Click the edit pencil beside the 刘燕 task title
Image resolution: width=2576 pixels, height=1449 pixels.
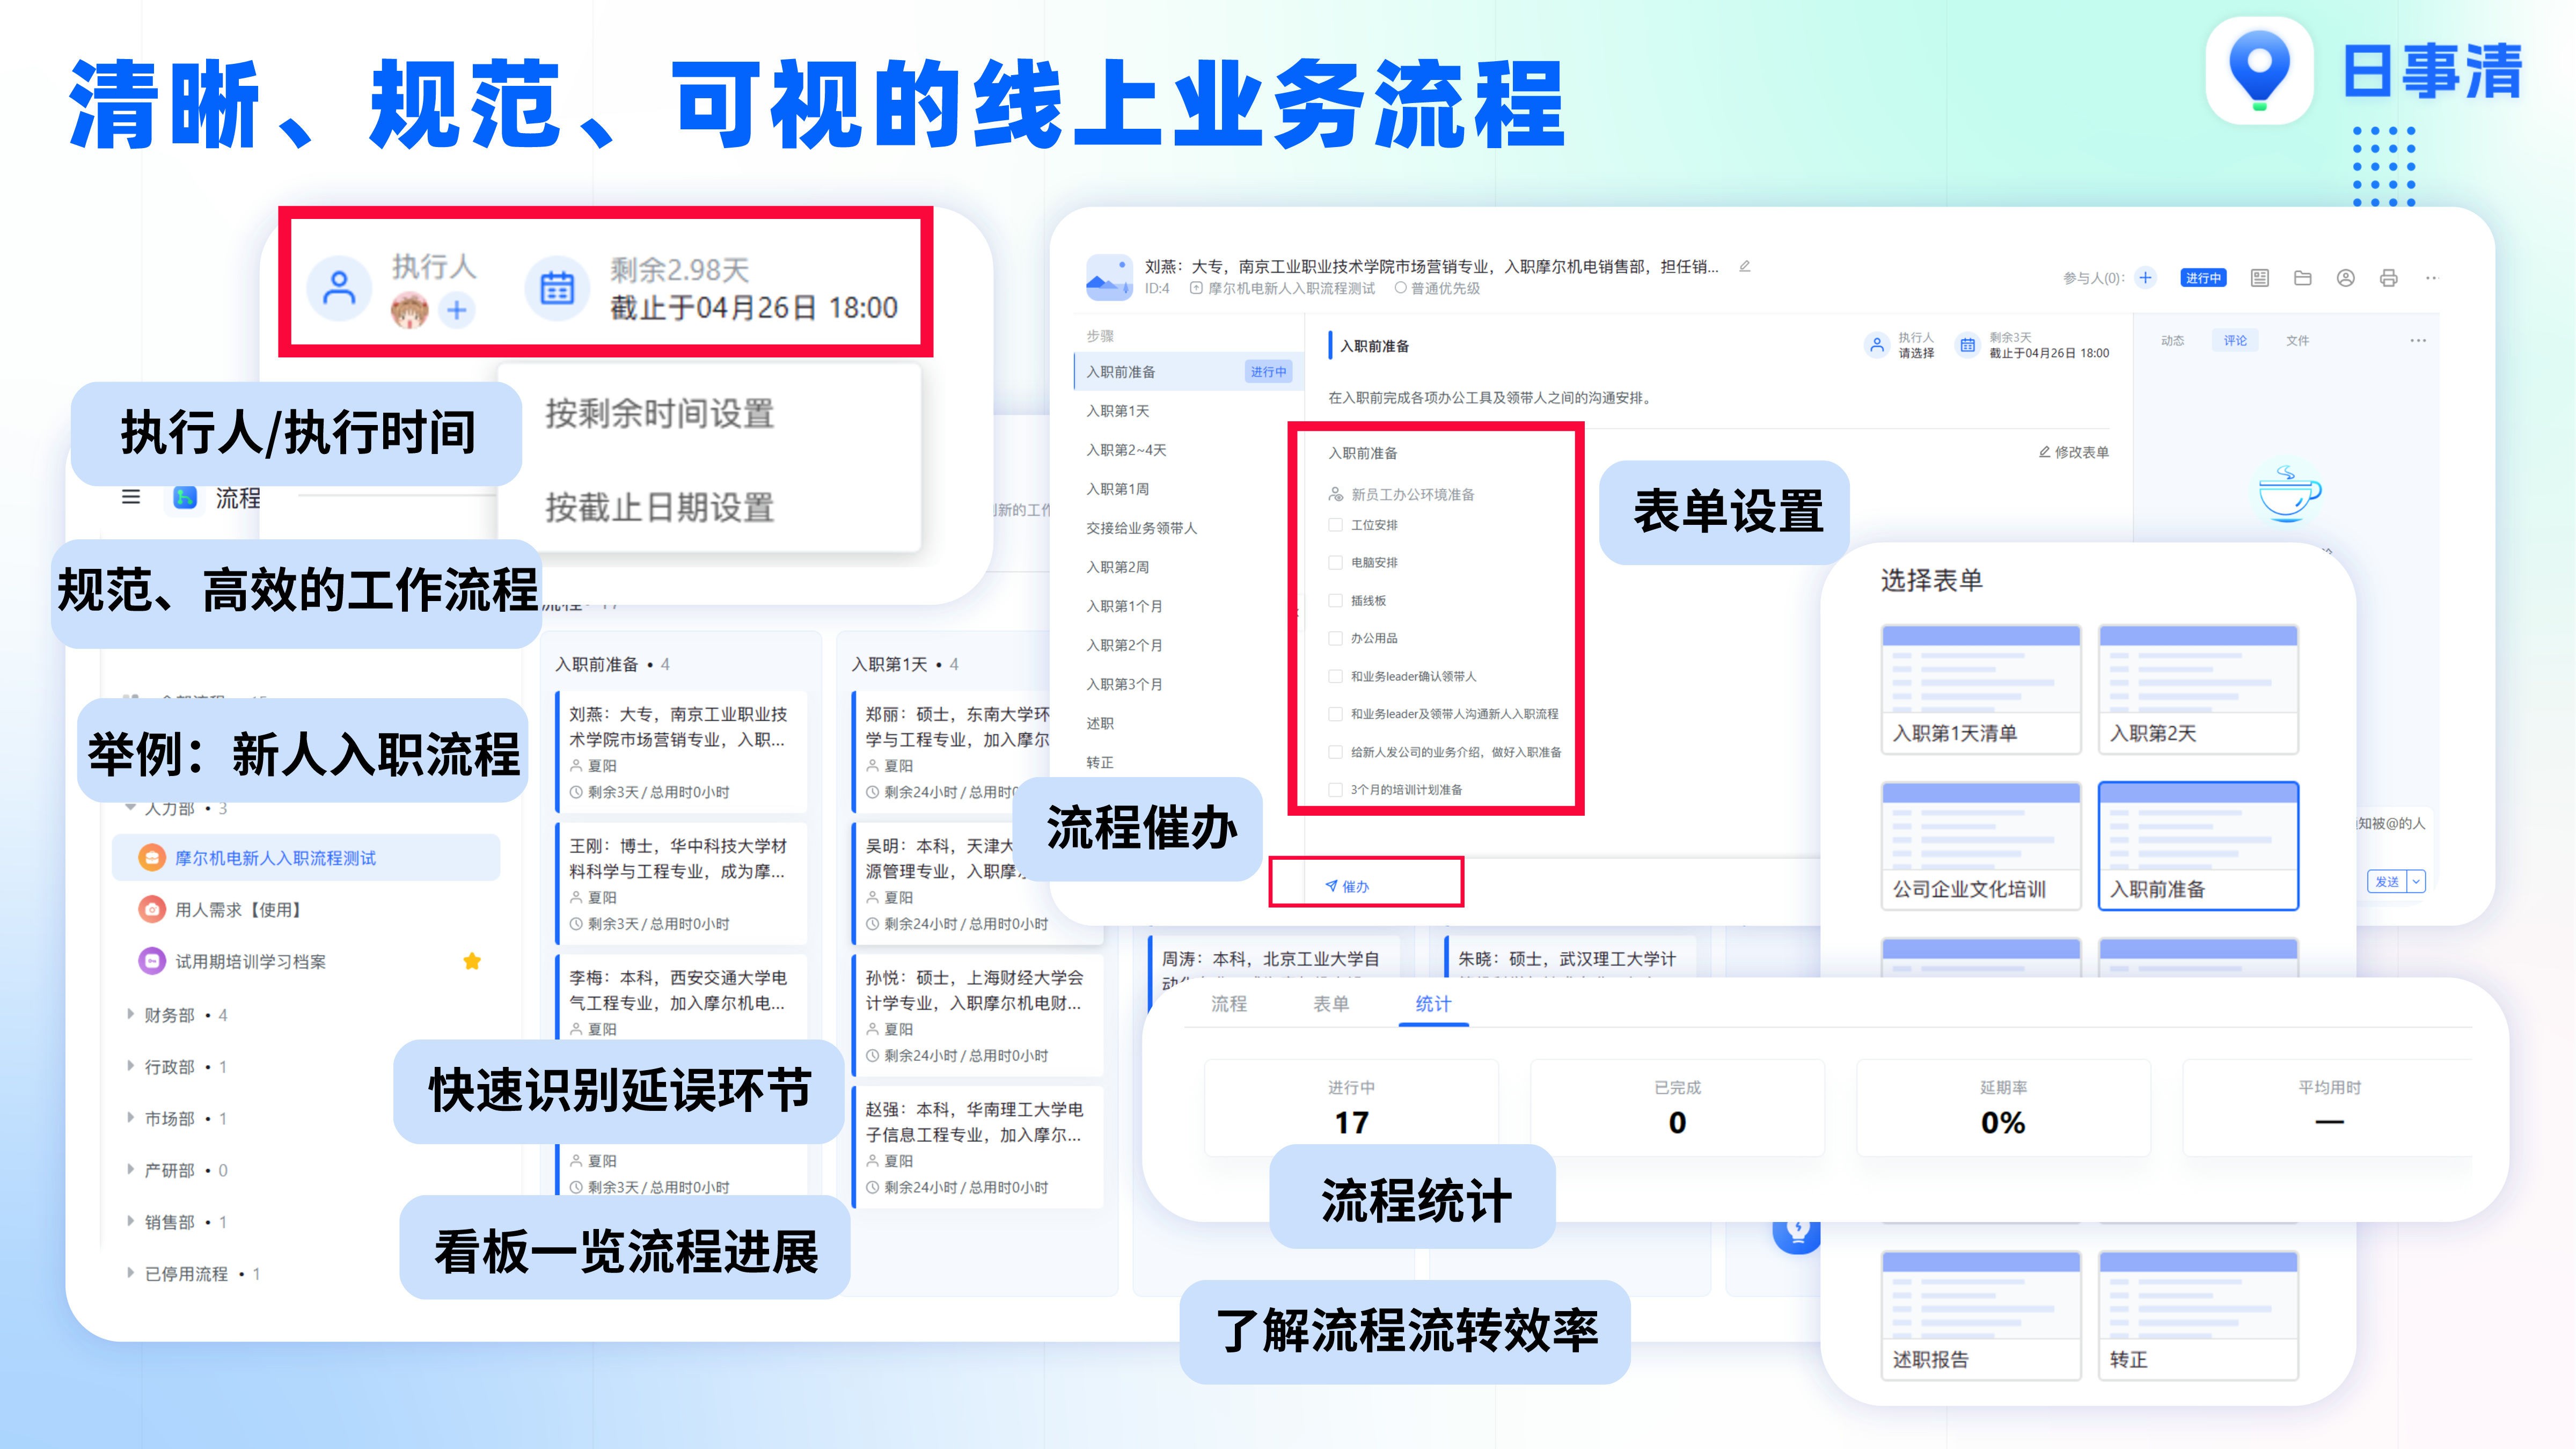click(x=1745, y=266)
